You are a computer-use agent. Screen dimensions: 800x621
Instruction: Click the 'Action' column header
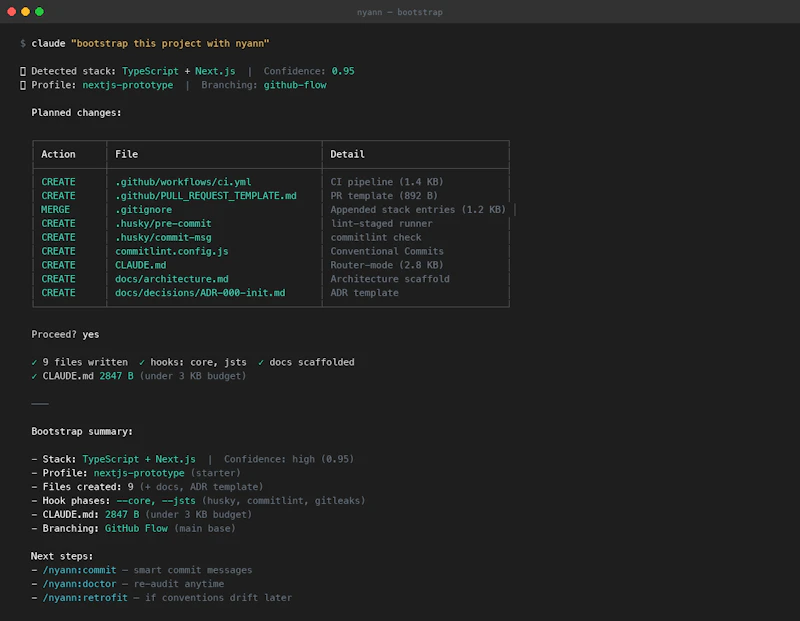point(58,154)
